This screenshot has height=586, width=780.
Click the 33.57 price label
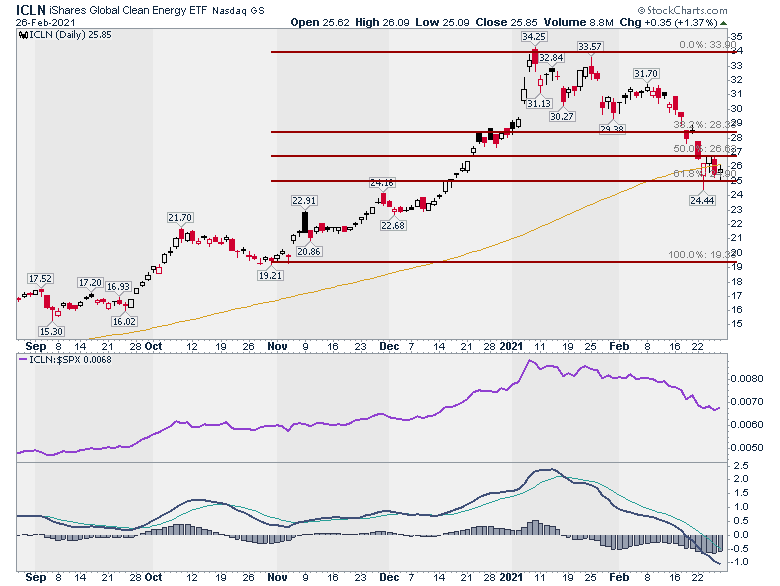click(x=589, y=46)
